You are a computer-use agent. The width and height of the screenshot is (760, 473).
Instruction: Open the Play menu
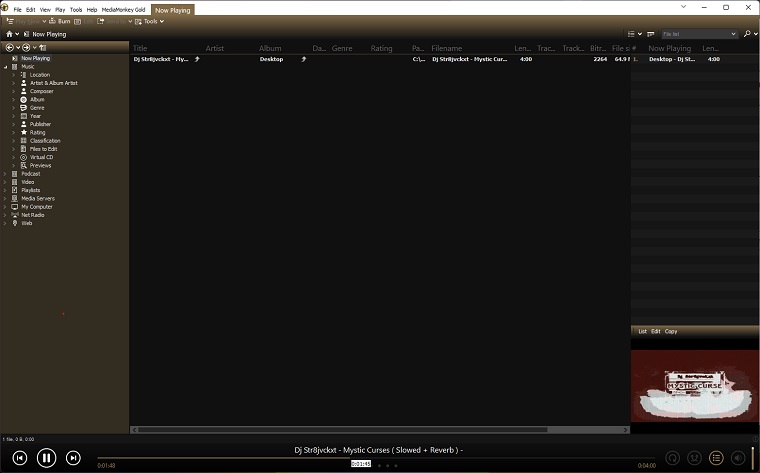[x=60, y=9]
